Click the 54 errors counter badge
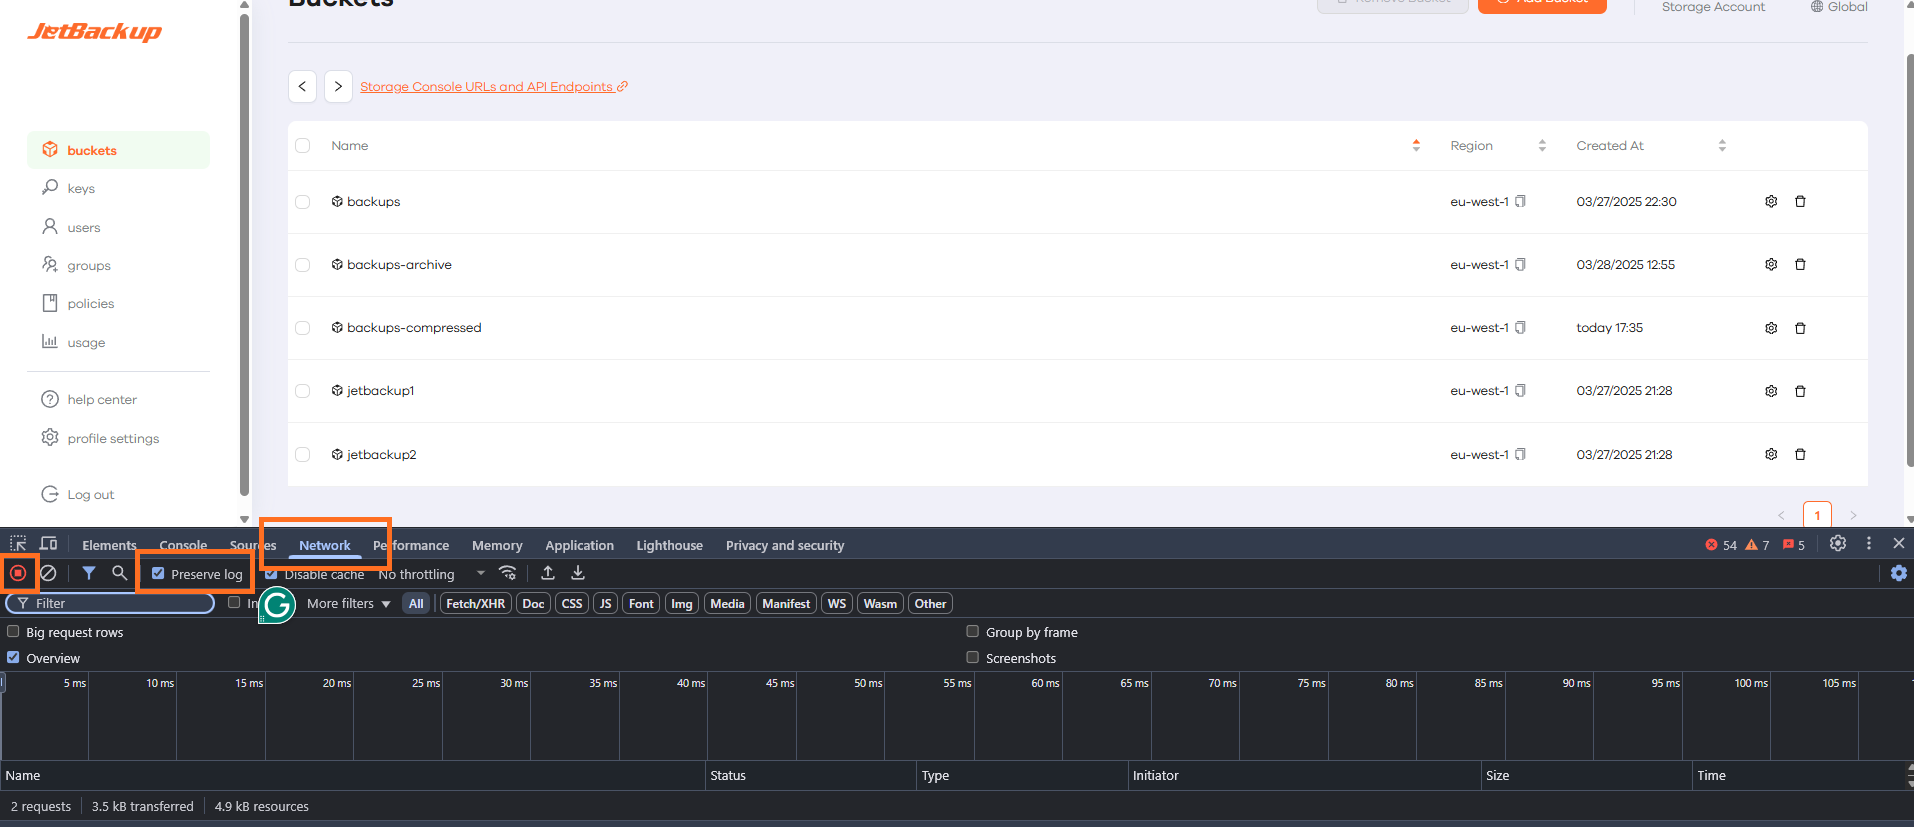Viewport: 1914px width, 827px height. [1720, 545]
